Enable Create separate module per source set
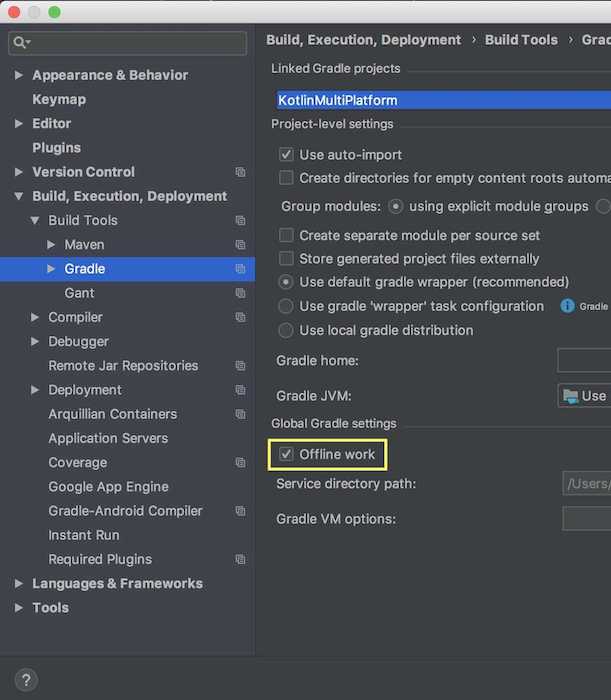 tap(286, 235)
